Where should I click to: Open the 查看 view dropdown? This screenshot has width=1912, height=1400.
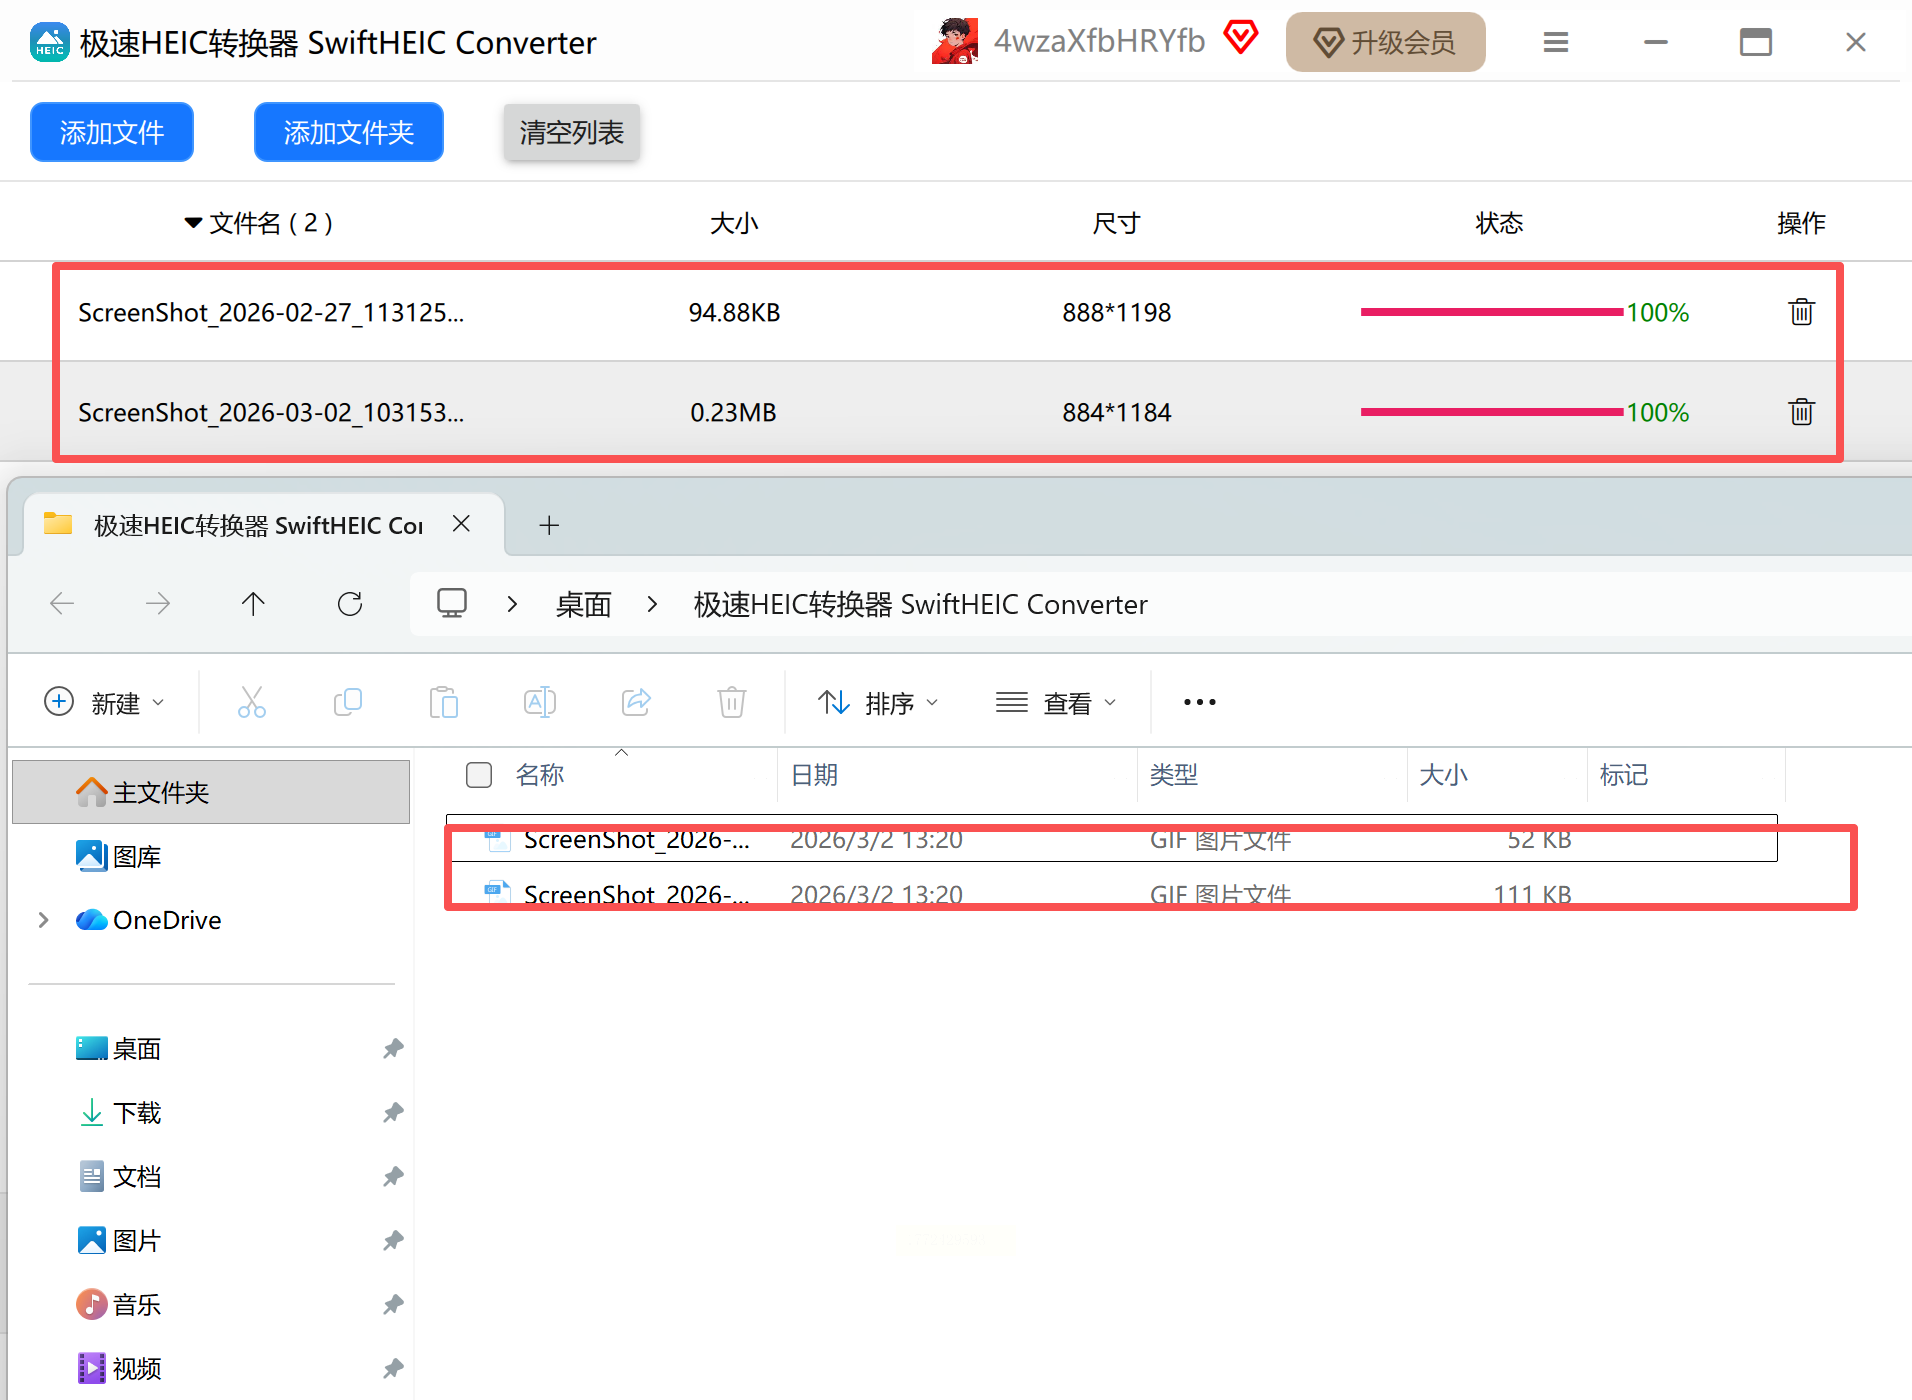point(1056,703)
